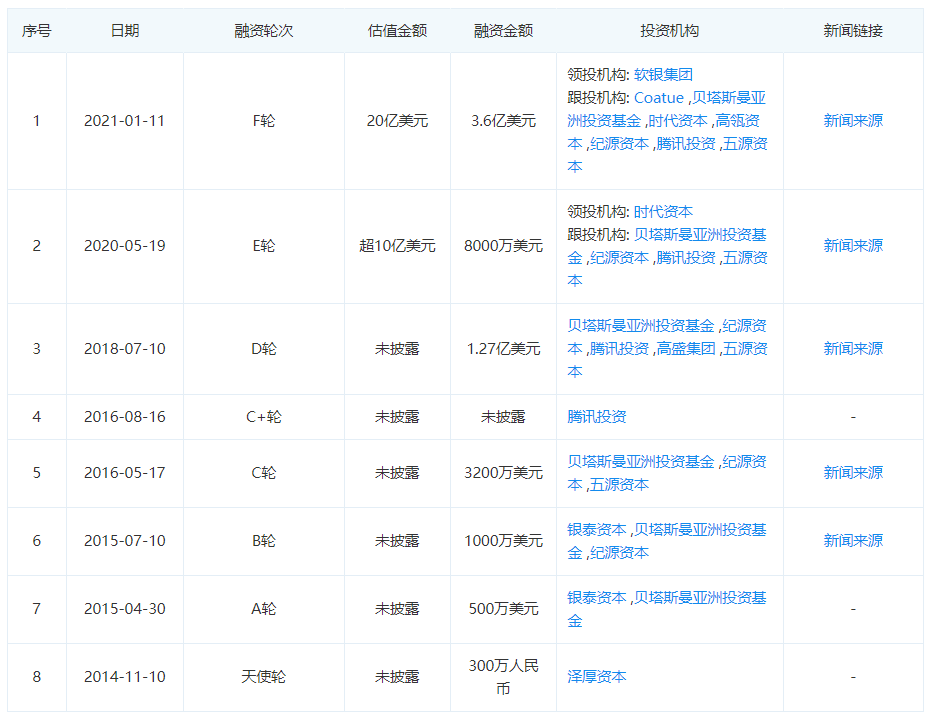
Task: Click the 500万美元 funding amount
Action: [x=503, y=609]
